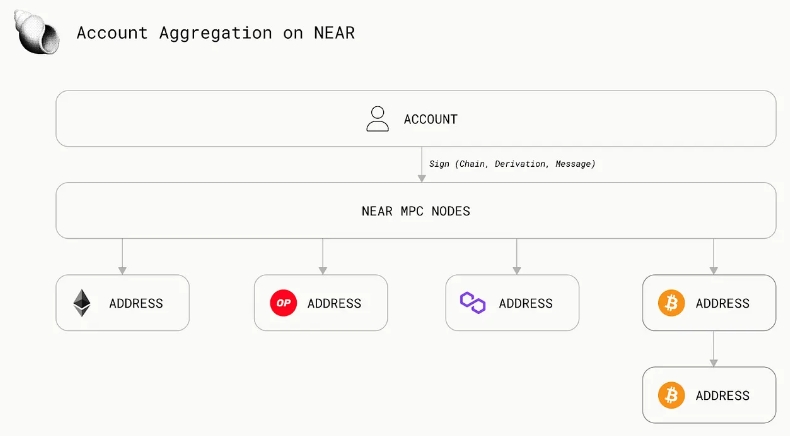The width and height of the screenshot is (790, 436).
Task: Click the arrow pointing to the Polygon address box
Action: click(516, 257)
